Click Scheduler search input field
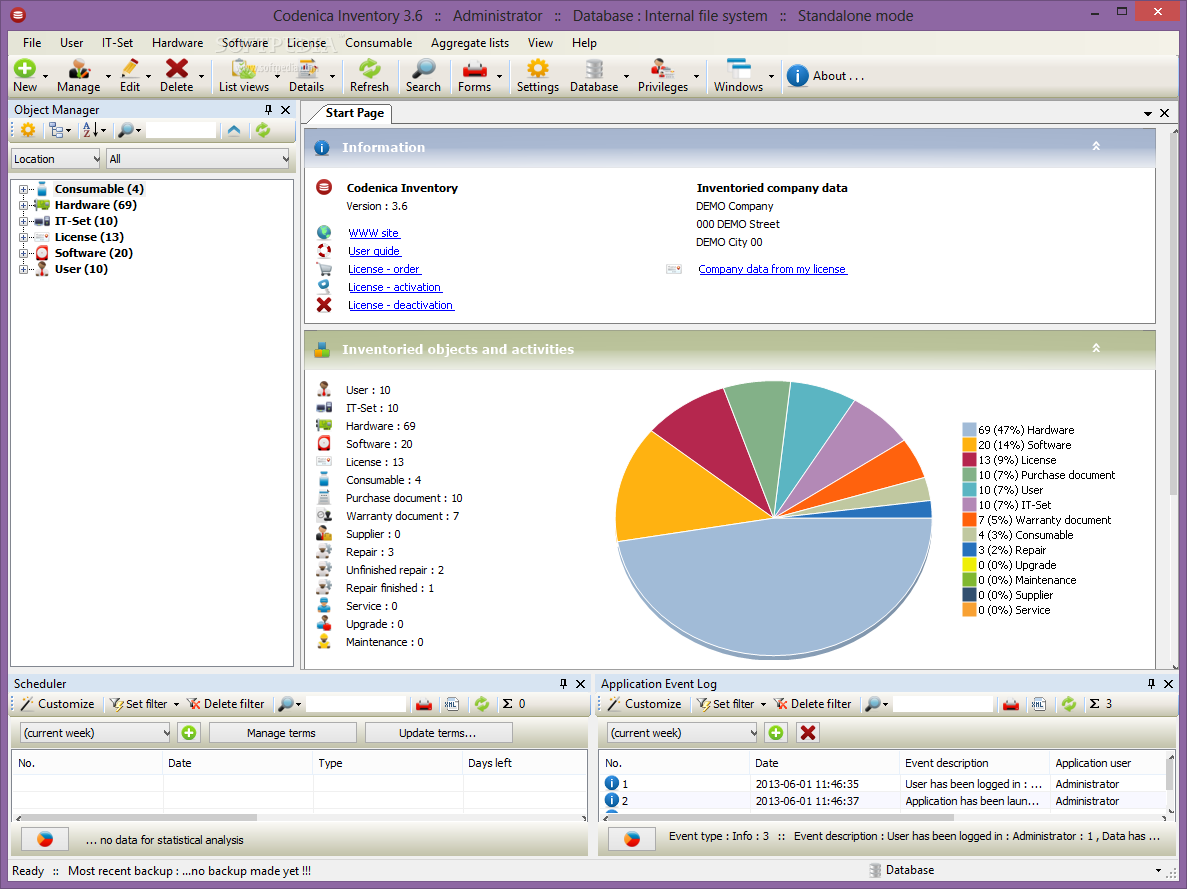The height and width of the screenshot is (889, 1187). [356, 704]
